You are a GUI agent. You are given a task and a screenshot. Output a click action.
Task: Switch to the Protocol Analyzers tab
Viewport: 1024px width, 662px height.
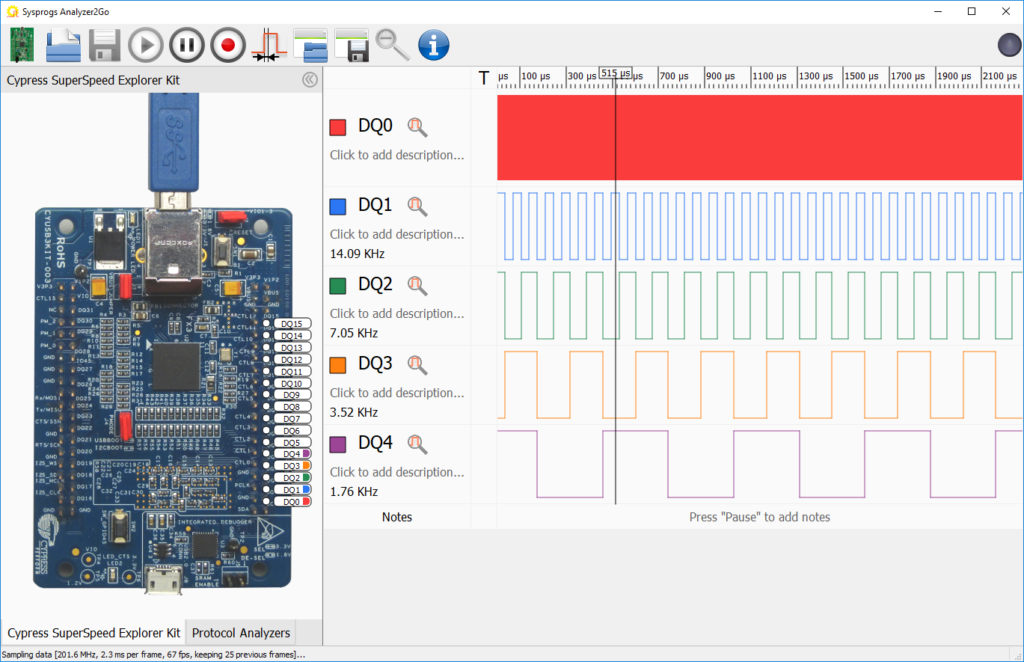click(x=241, y=633)
